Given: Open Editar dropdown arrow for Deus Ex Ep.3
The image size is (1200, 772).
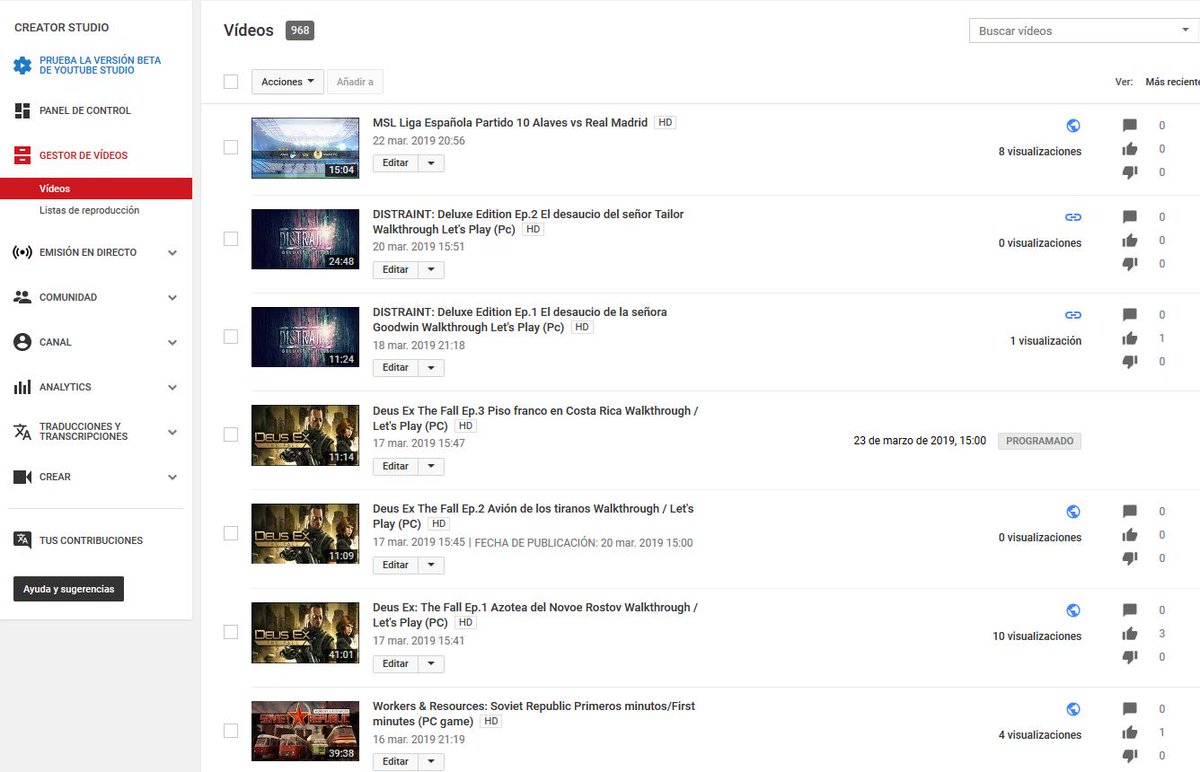Looking at the screenshot, I should click(x=431, y=466).
